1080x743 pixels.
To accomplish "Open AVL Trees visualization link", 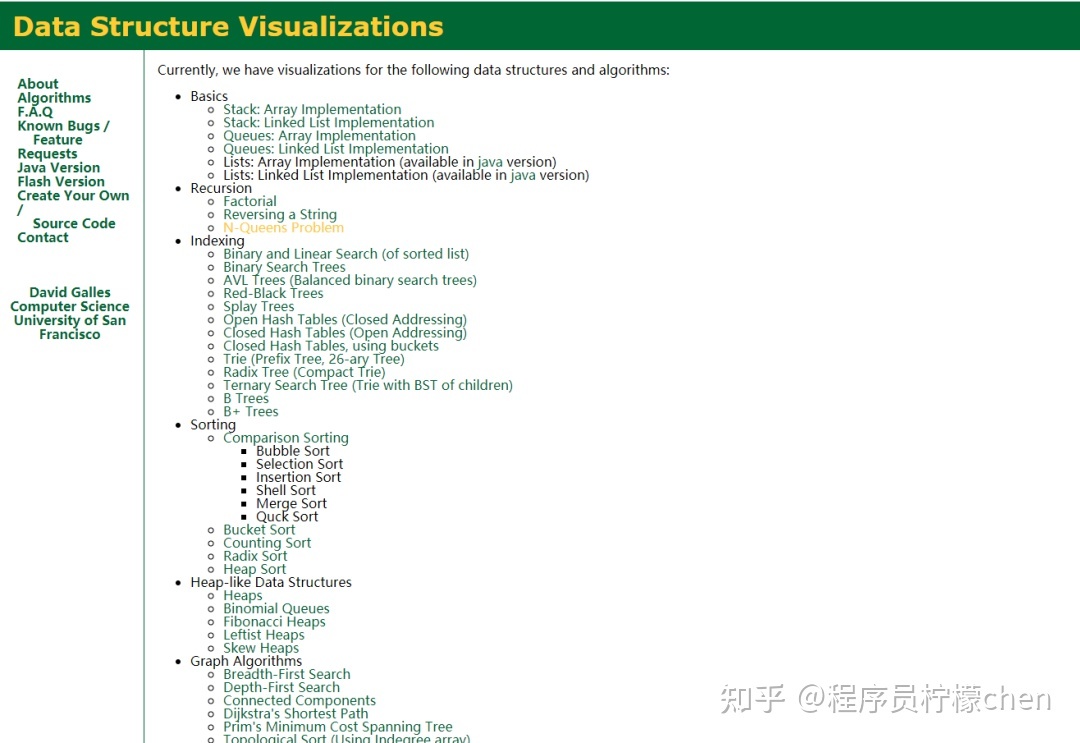I will pos(350,280).
